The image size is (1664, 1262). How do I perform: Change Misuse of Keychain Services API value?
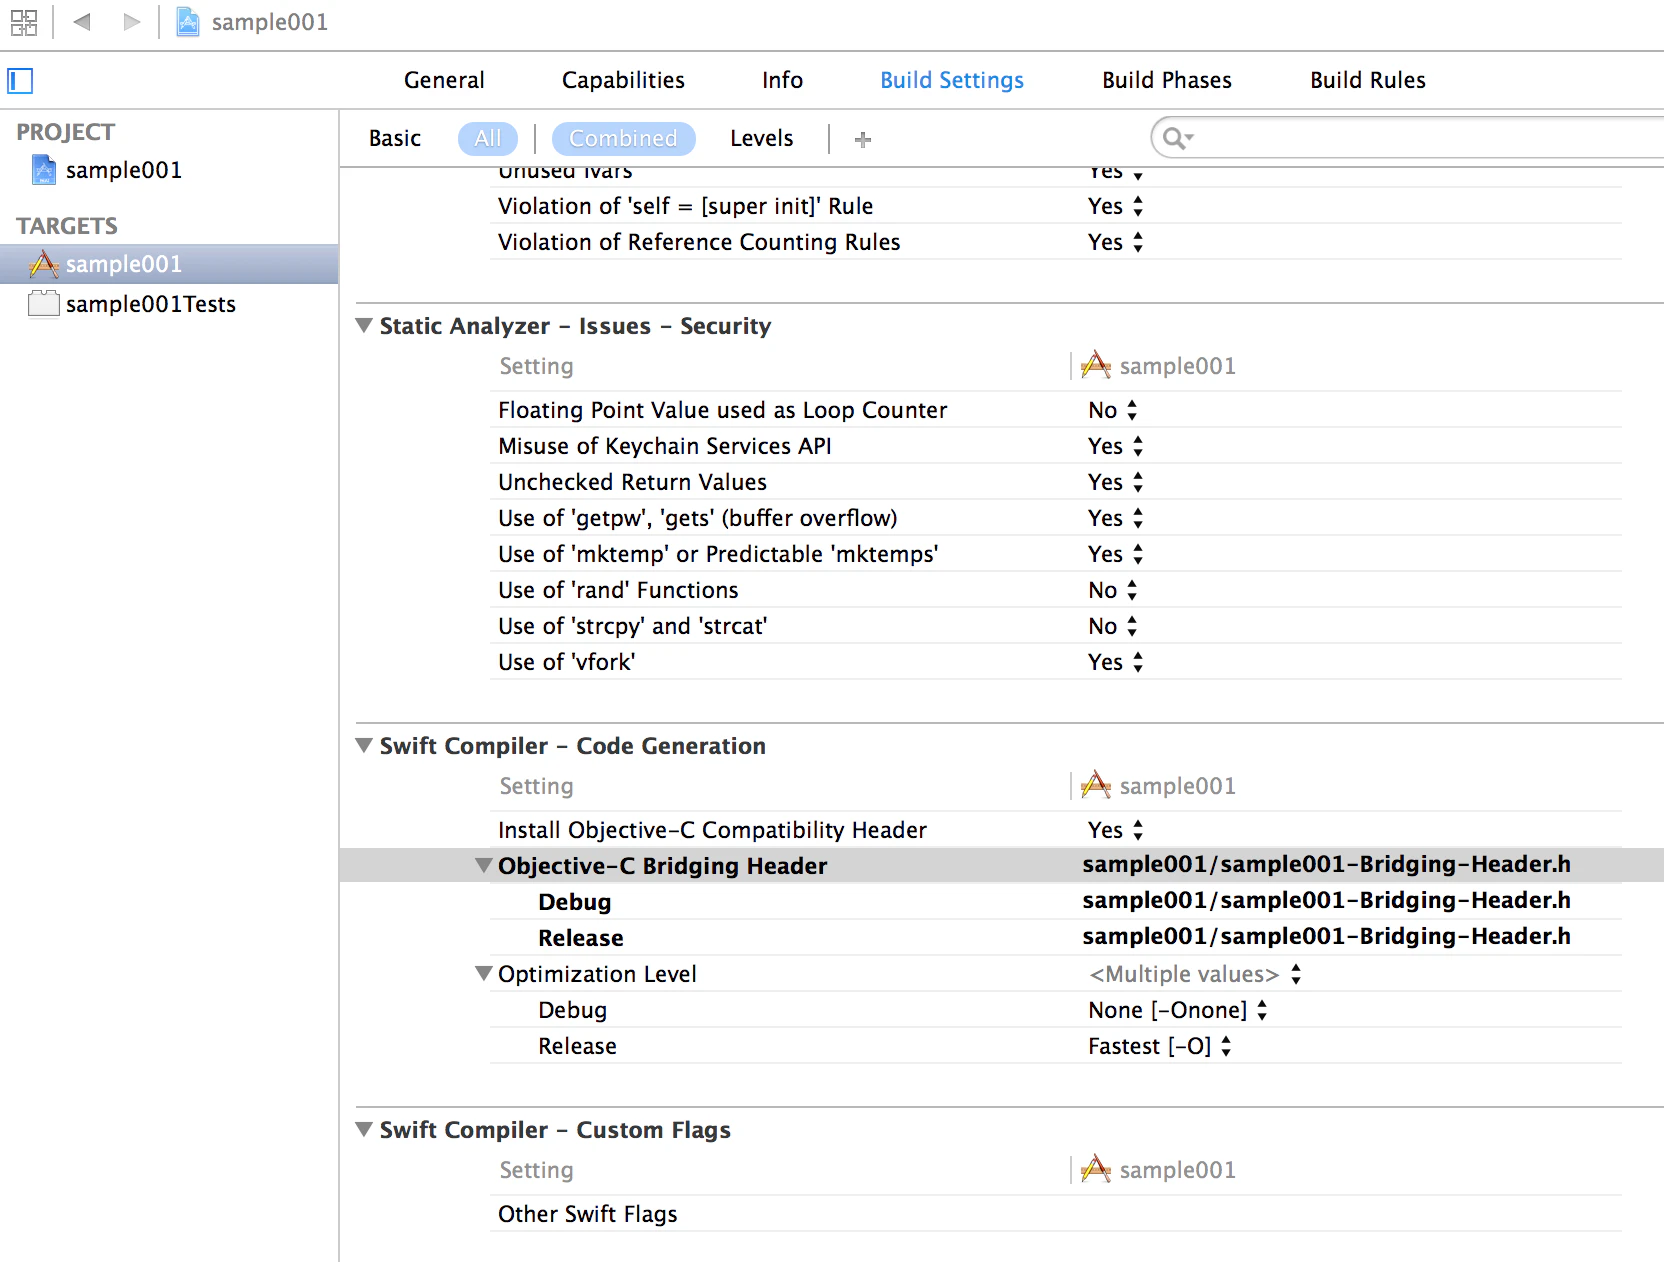[x=1116, y=446]
